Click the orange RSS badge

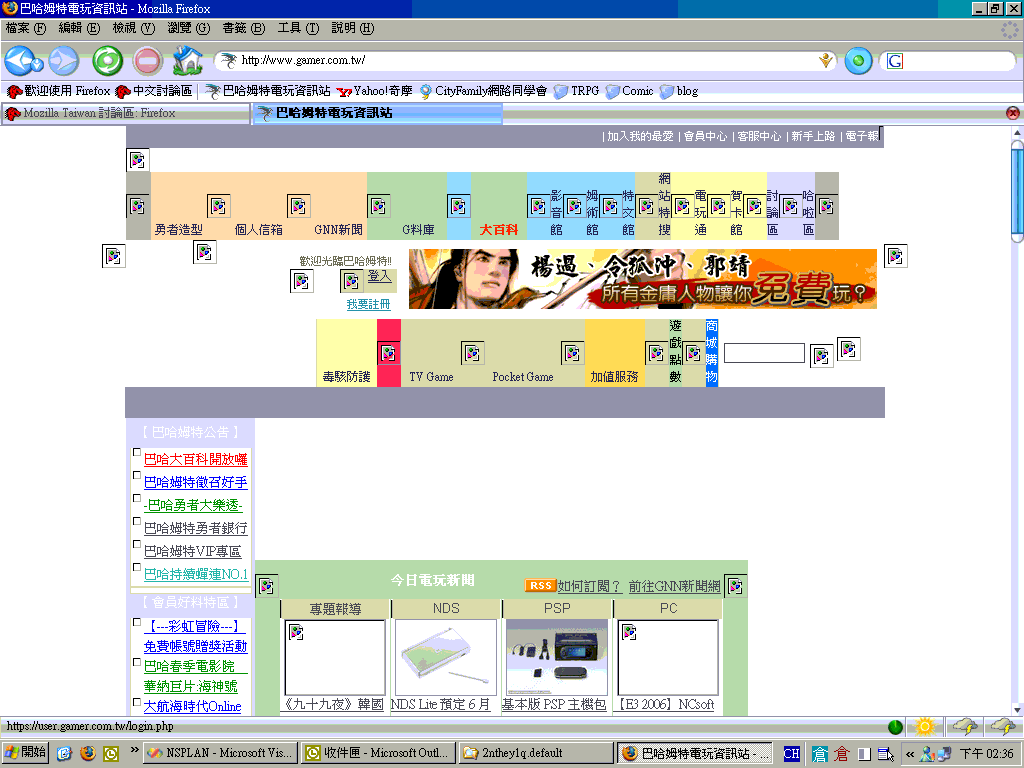pos(540,586)
